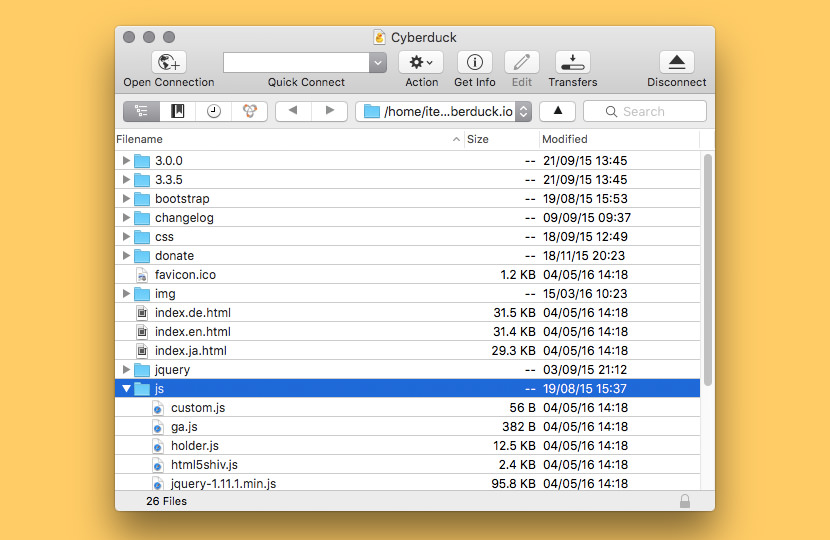Expand the changelog folder

coord(126,218)
